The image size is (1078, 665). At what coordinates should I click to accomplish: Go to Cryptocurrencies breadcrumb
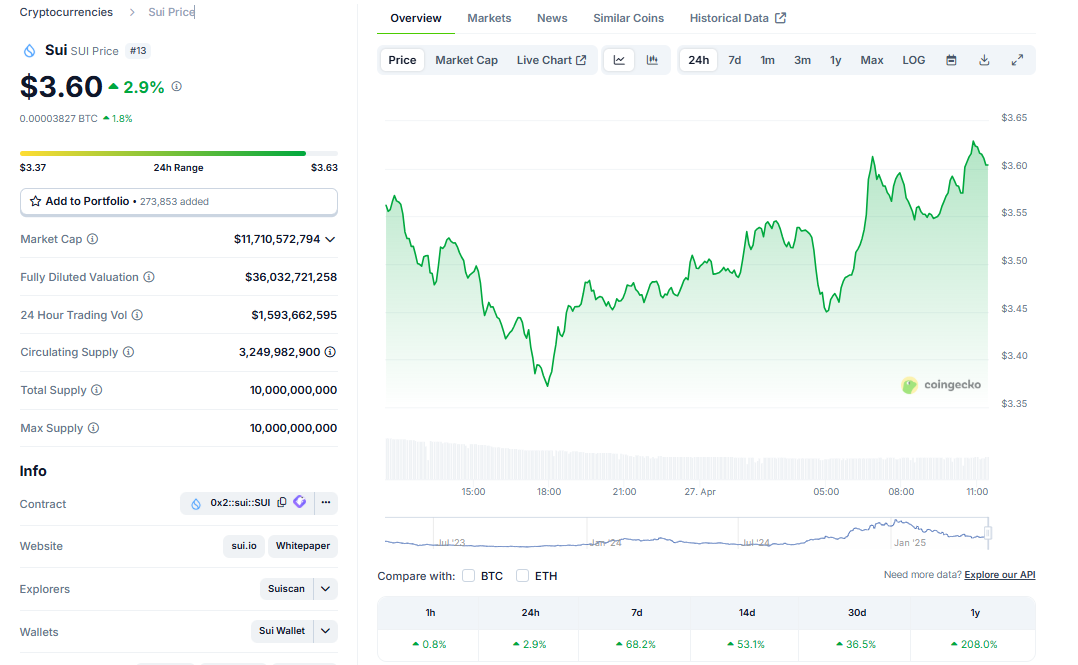66,12
